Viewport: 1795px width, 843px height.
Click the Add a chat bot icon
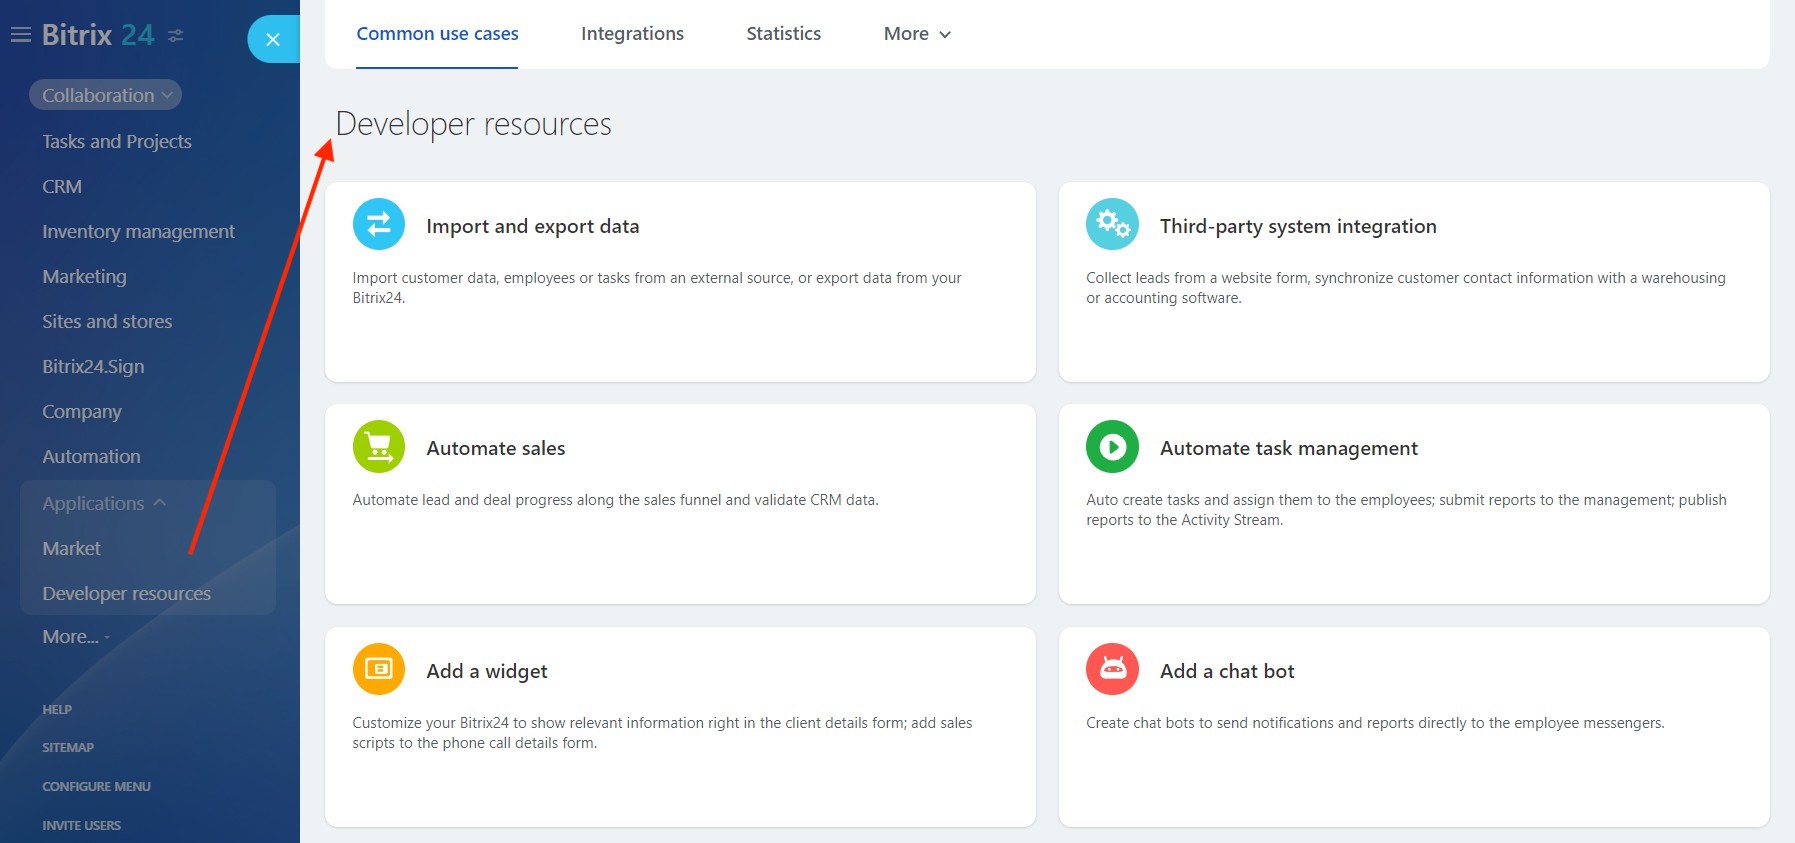[x=1112, y=669]
